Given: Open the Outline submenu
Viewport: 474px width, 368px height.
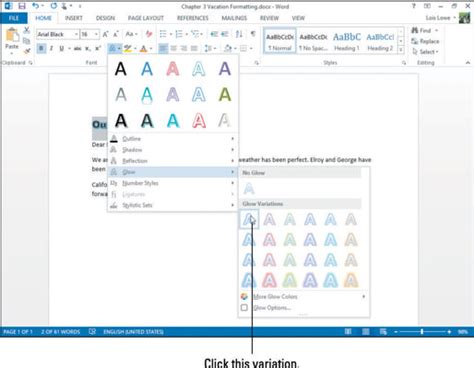Looking at the screenshot, I should [x=172, y=139].
